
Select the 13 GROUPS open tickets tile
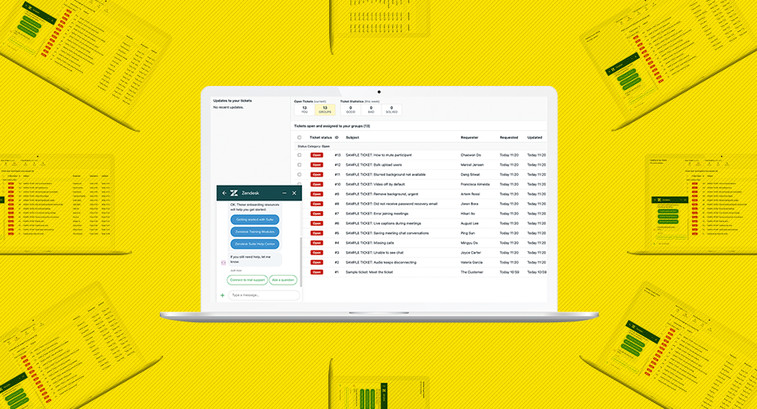click(x=325, y=110)
